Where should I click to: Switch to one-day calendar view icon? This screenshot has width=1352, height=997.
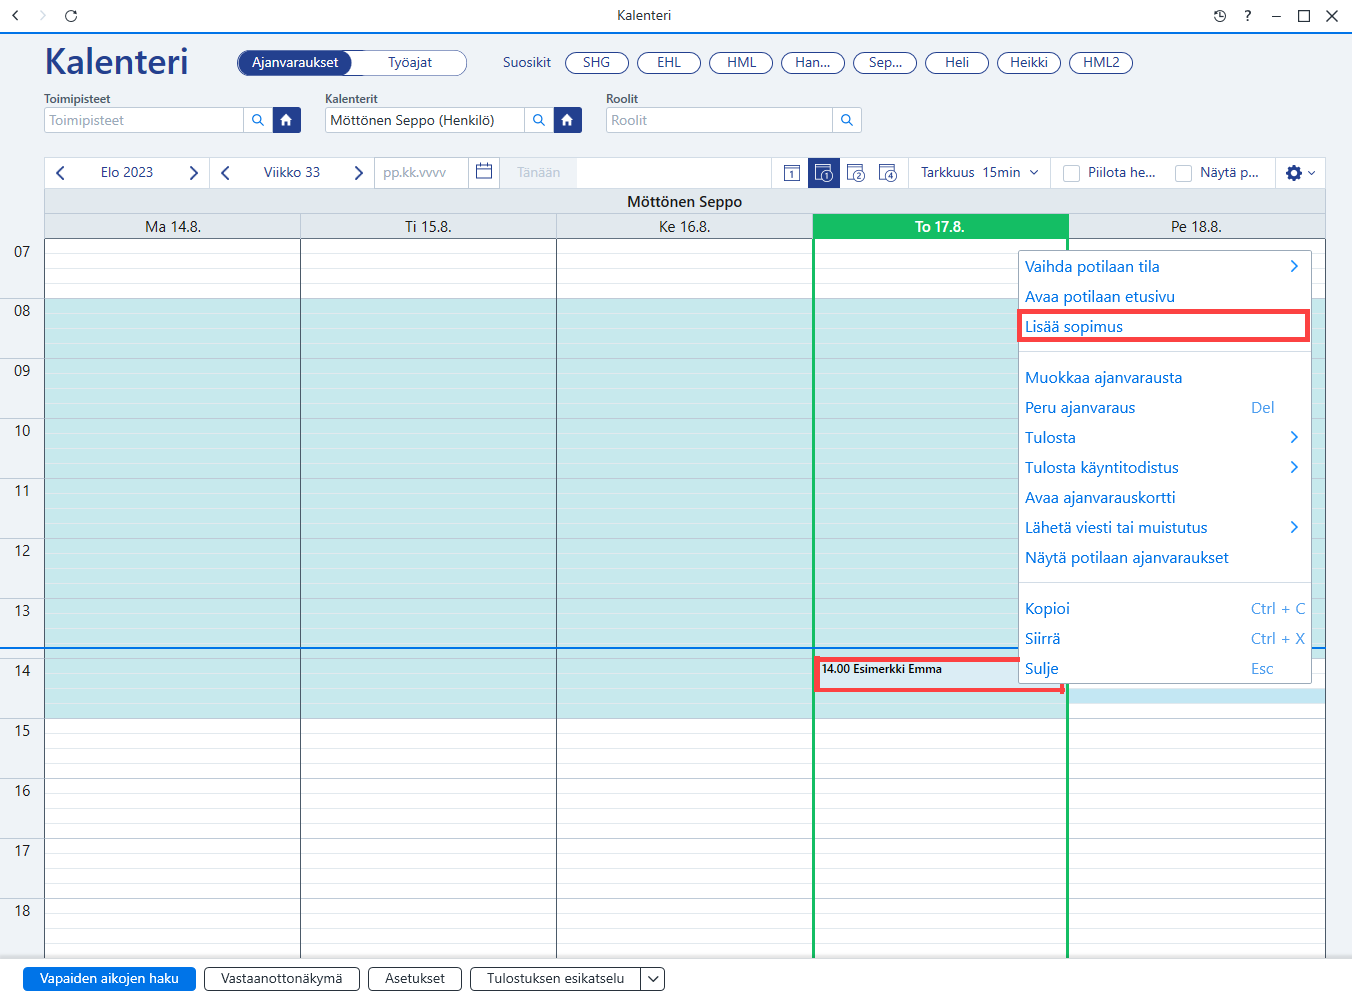[791, 173]
